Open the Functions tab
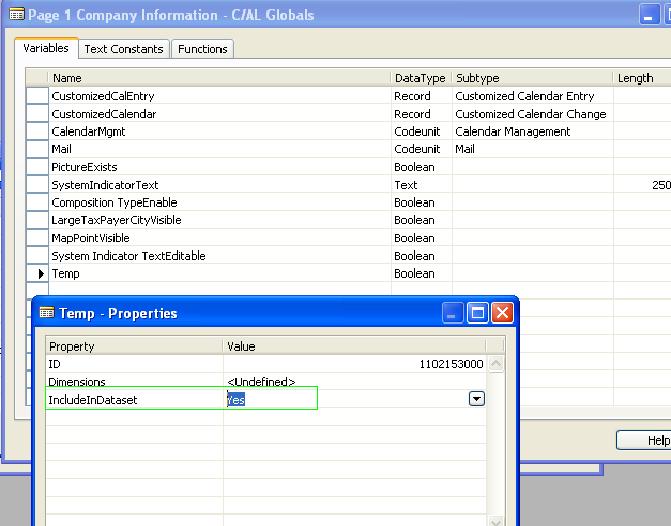This screenshot has height=526, width=671. [202, 49]
